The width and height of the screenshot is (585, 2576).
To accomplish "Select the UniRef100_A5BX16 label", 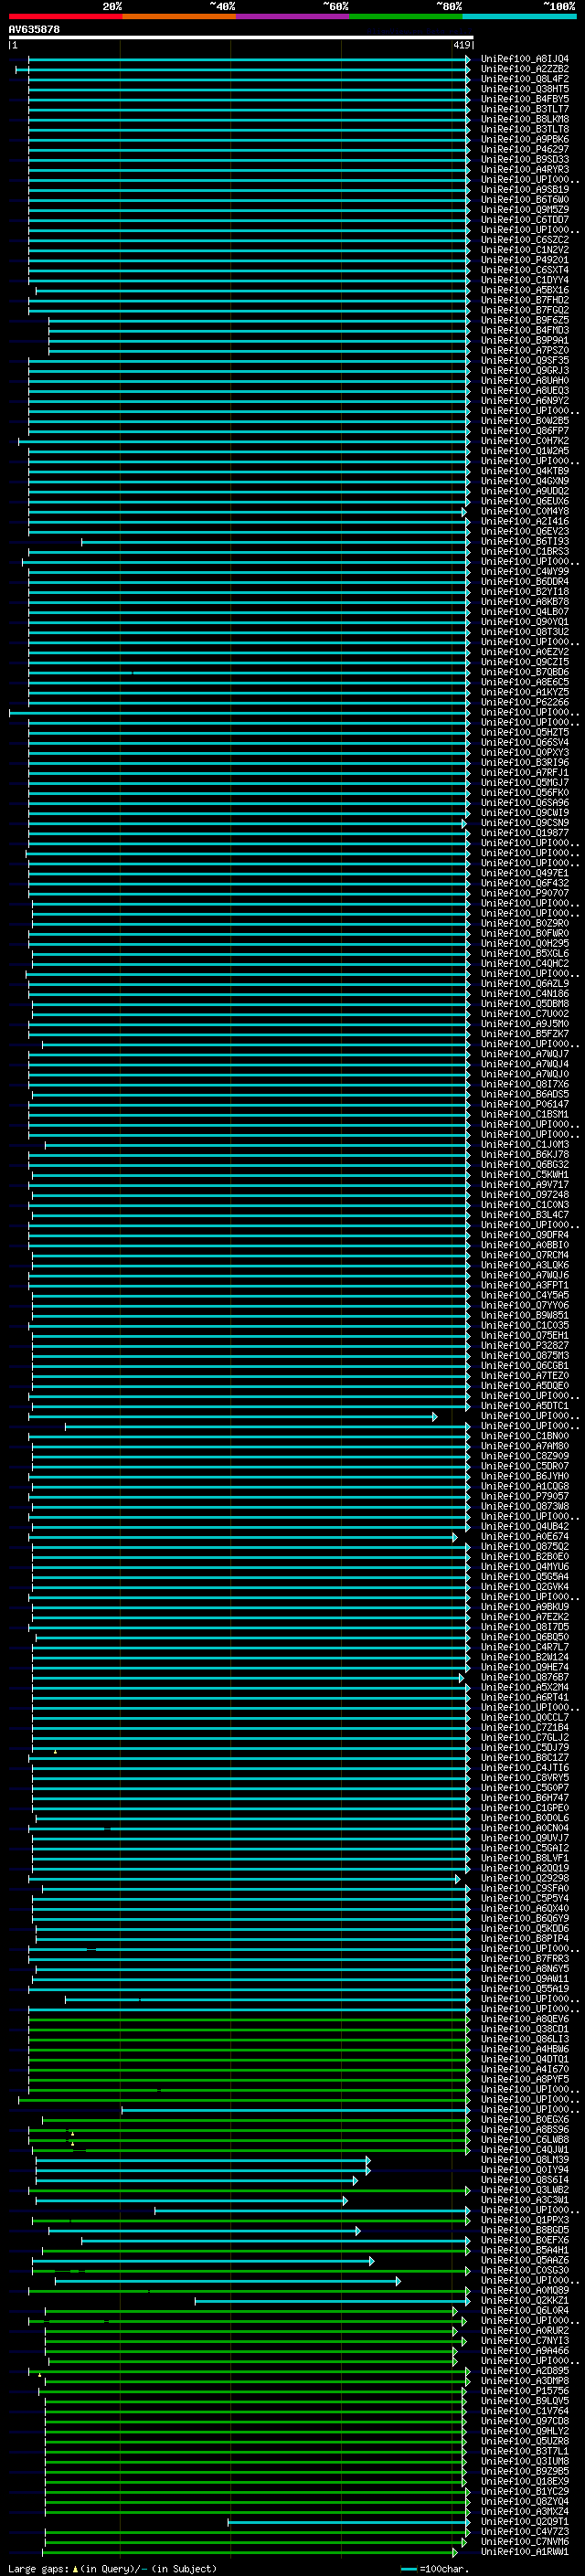I will [525, 290].
